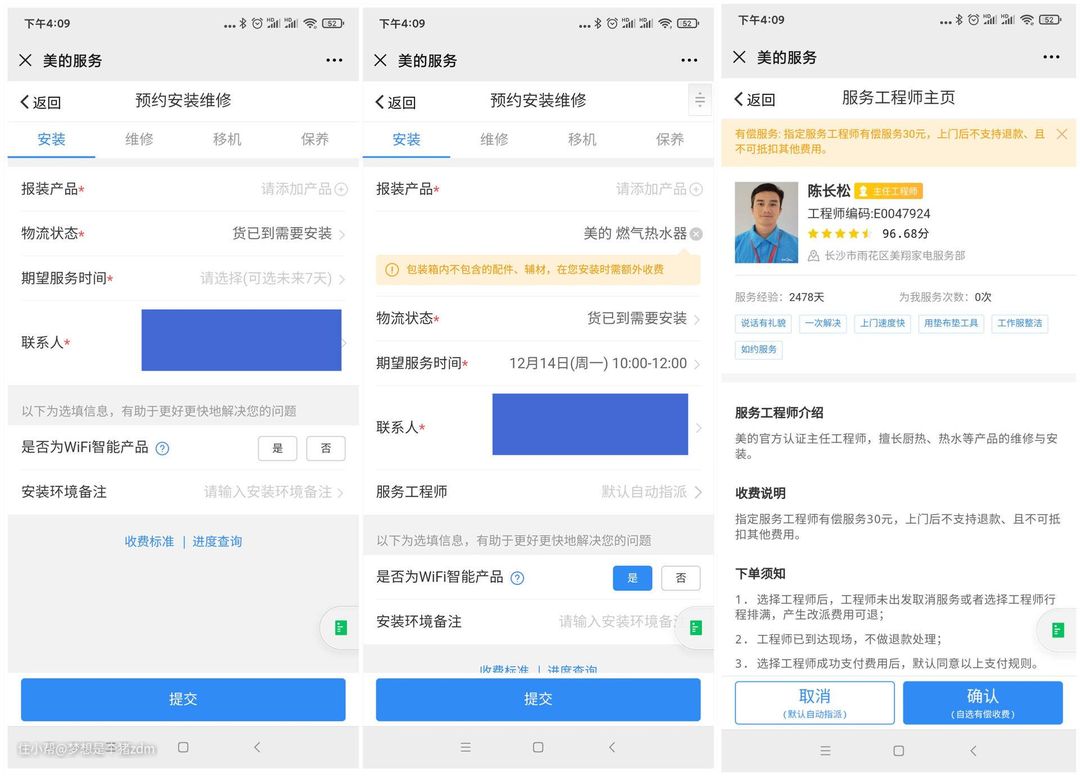Choose 否 next to the highlighted 是 button

click(681, 578)
